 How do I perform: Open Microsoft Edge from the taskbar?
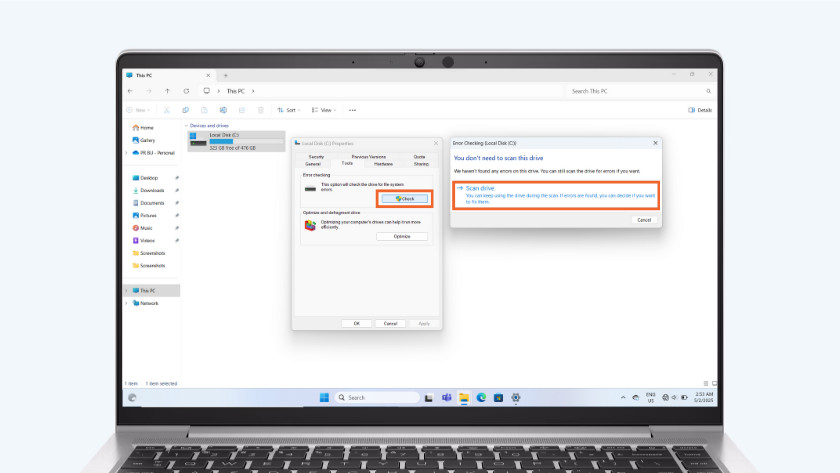point(481,397)
